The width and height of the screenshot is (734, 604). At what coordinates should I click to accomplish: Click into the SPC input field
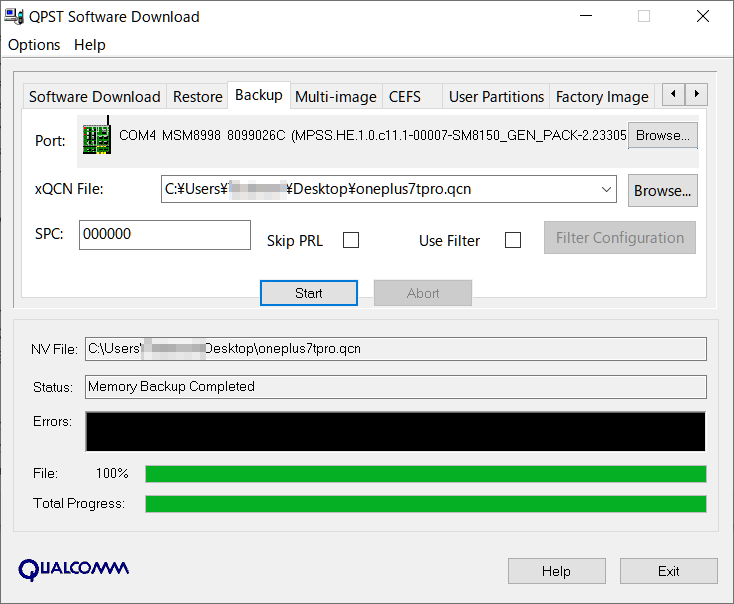[165, 235]
